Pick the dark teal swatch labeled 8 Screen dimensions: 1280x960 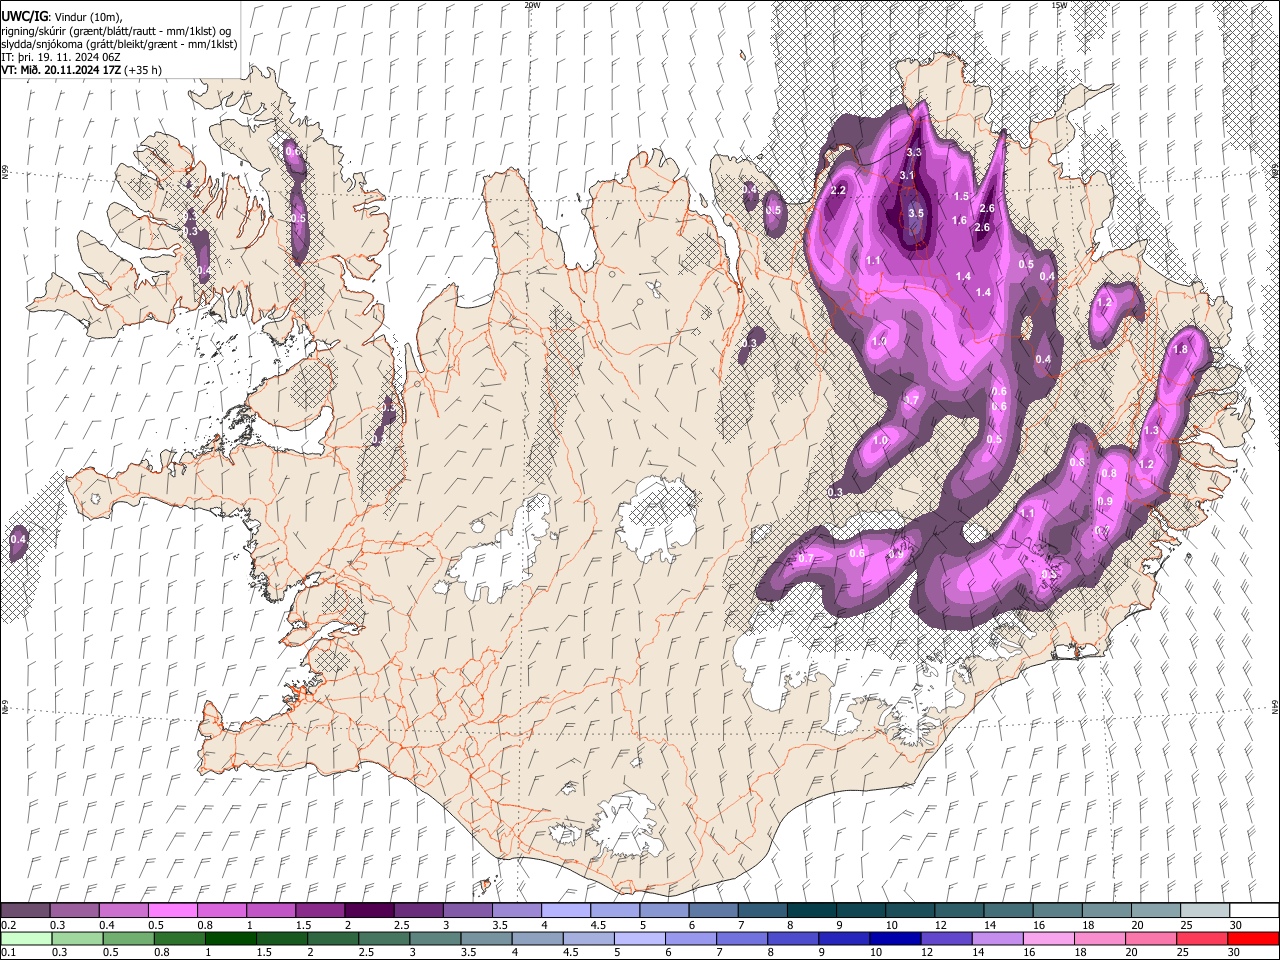point(811,911)
